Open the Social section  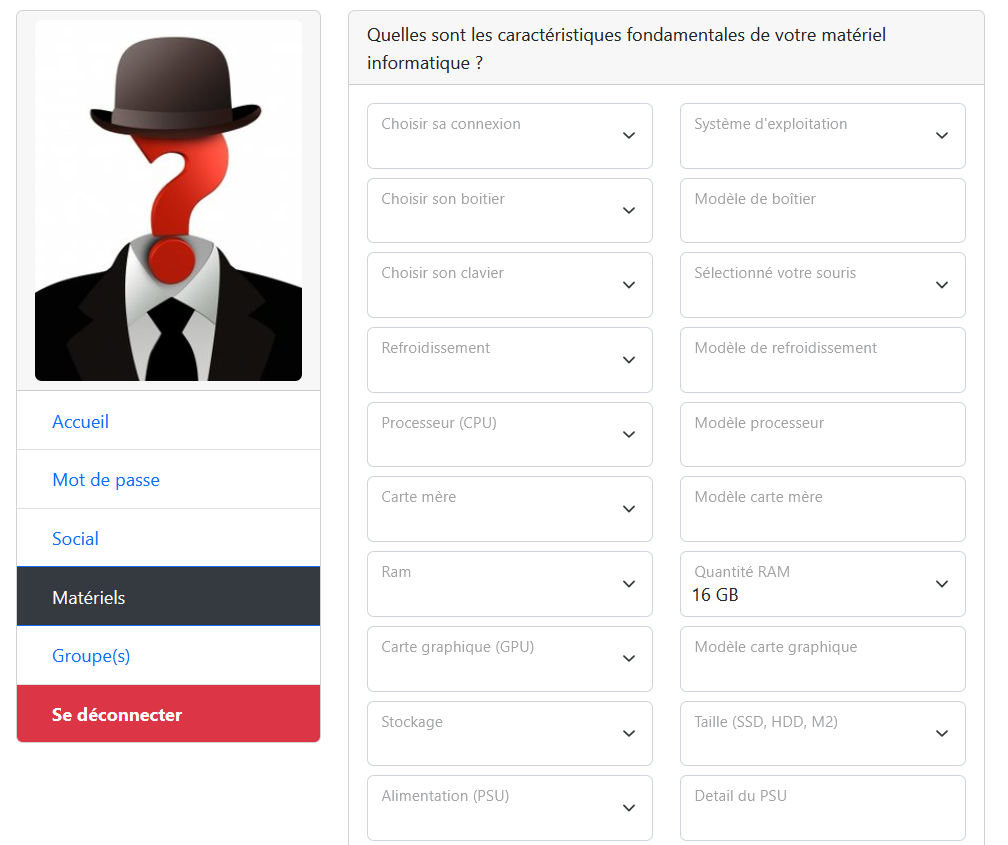[x=75, y=539]
